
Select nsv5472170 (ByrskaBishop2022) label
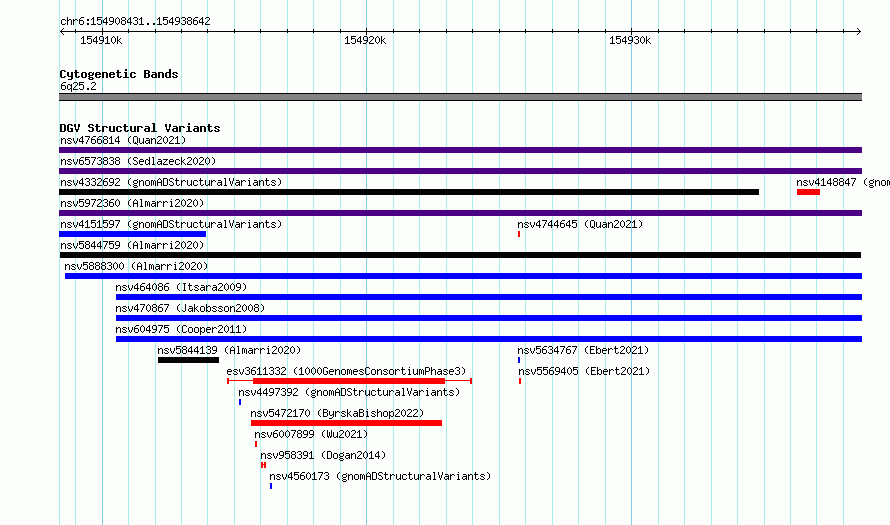point(337,413)
